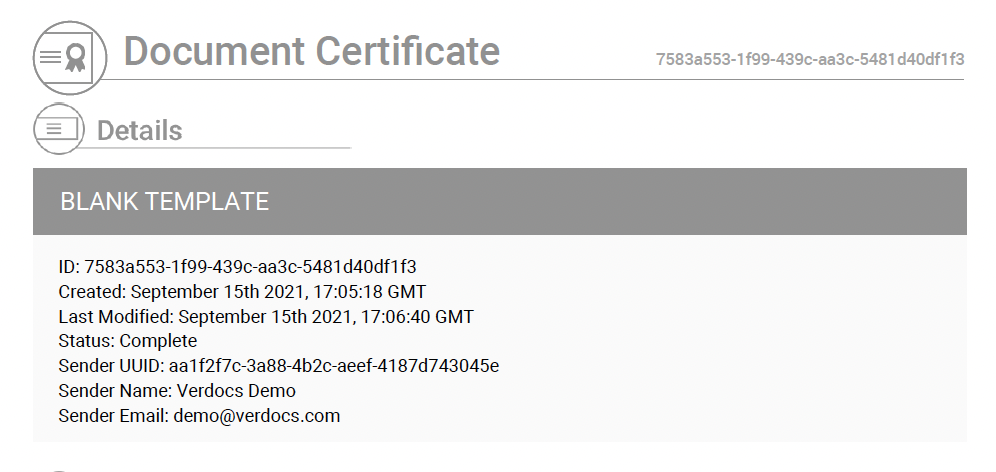Click the Complete status value
996x472 pixels.
tap(158, 341)
